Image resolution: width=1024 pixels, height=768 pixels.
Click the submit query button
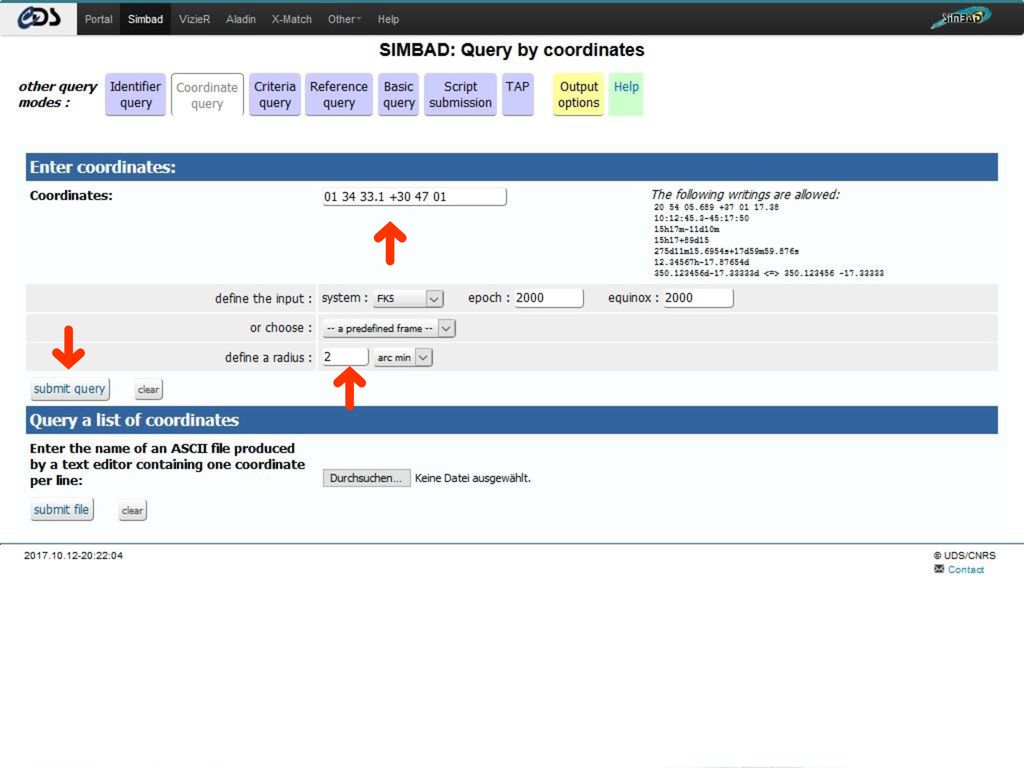pyautogui.click(x=69, y=389)
